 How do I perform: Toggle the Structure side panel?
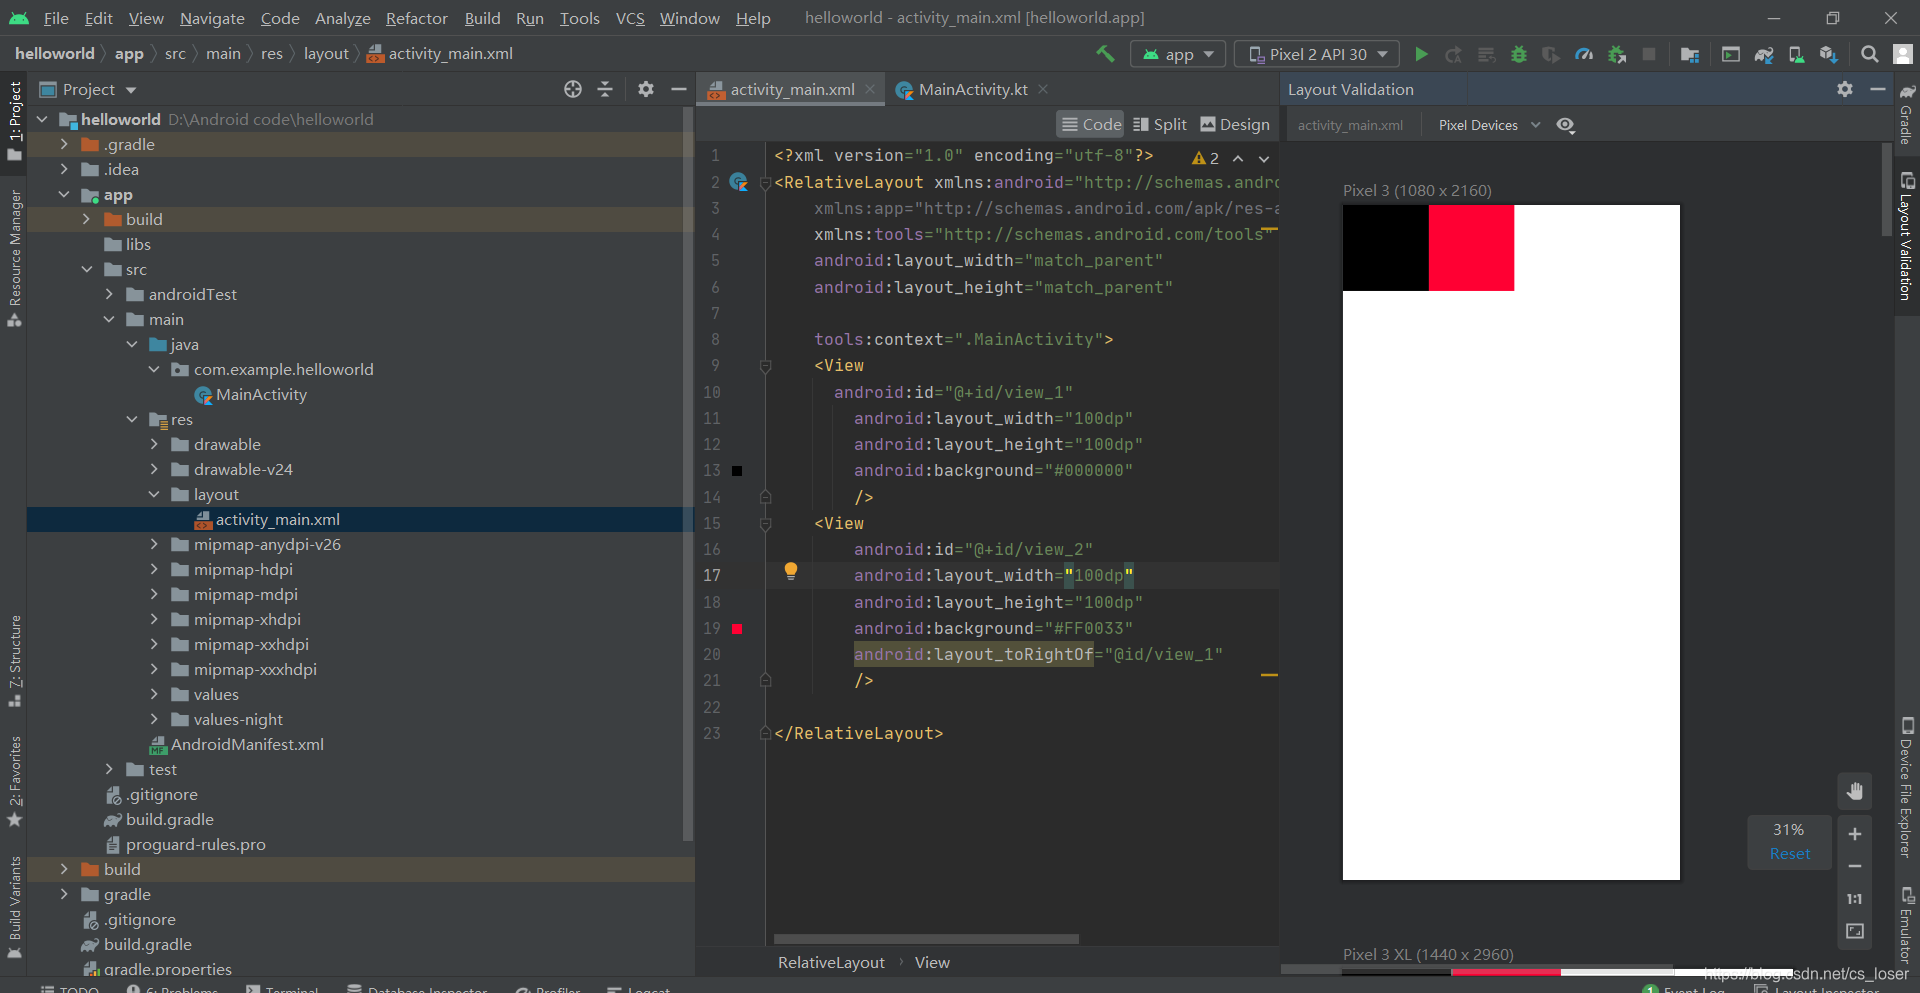[14, 661]
